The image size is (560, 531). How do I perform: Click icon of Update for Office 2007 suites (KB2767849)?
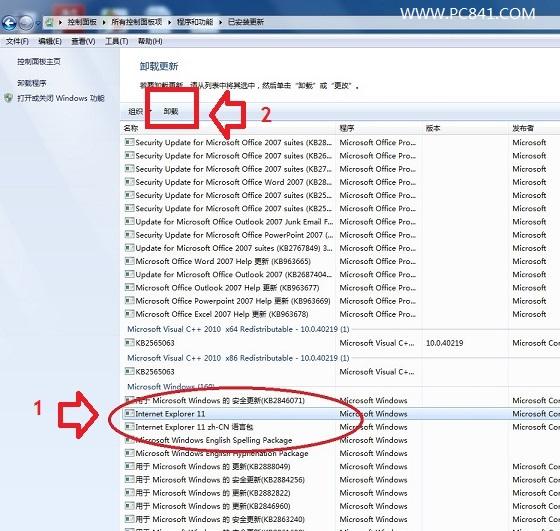129,248
